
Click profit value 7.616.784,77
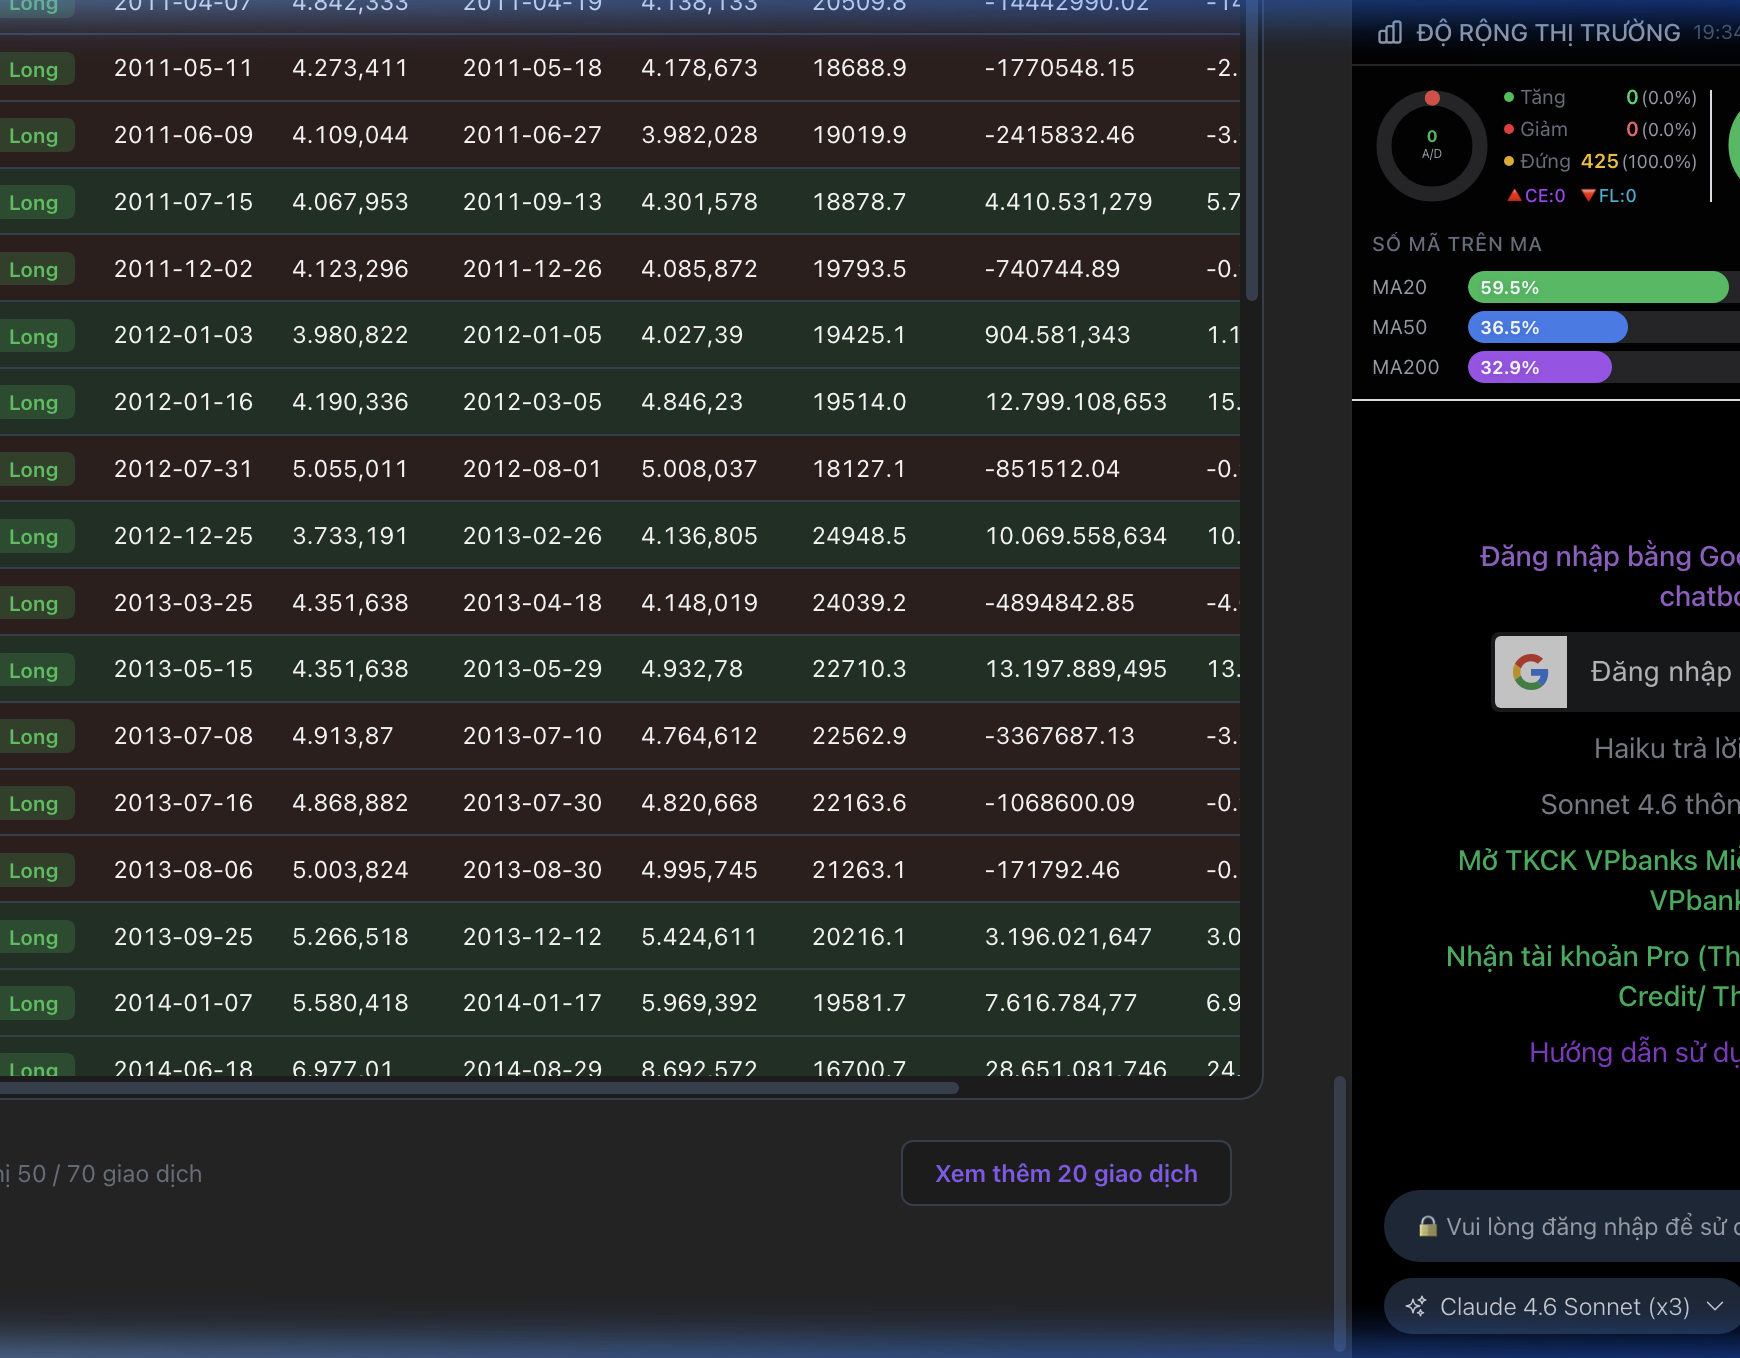tap(1061, 1002)
